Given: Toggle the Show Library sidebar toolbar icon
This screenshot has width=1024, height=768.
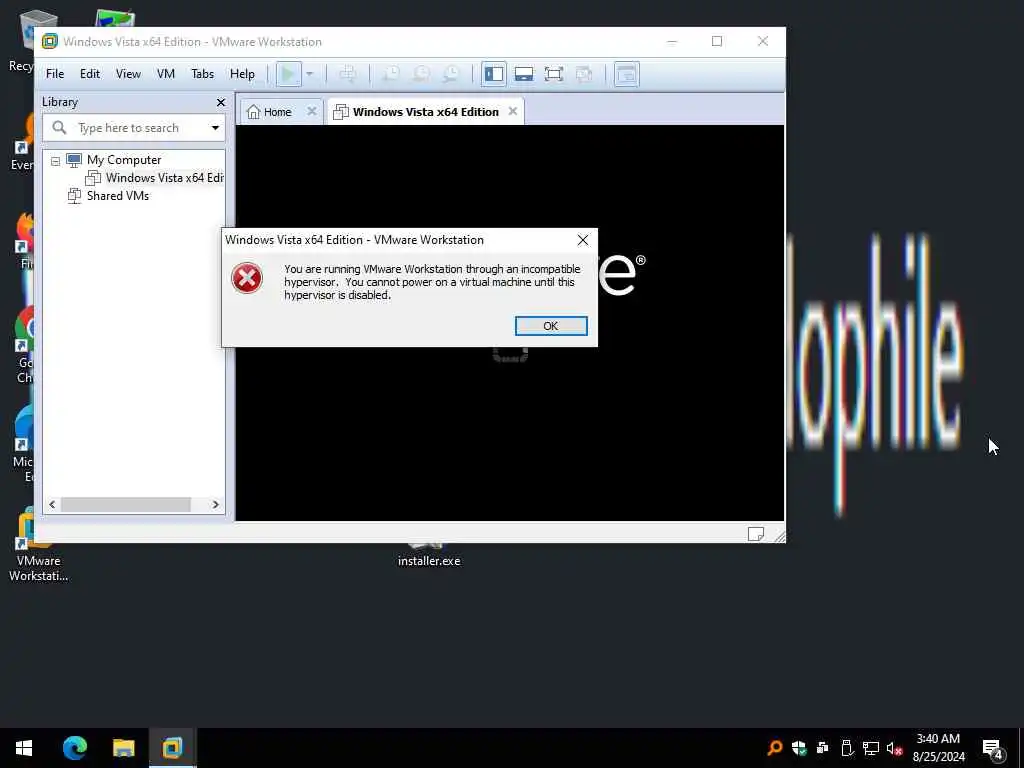Looking at the screenshot, I should (494, 74).
